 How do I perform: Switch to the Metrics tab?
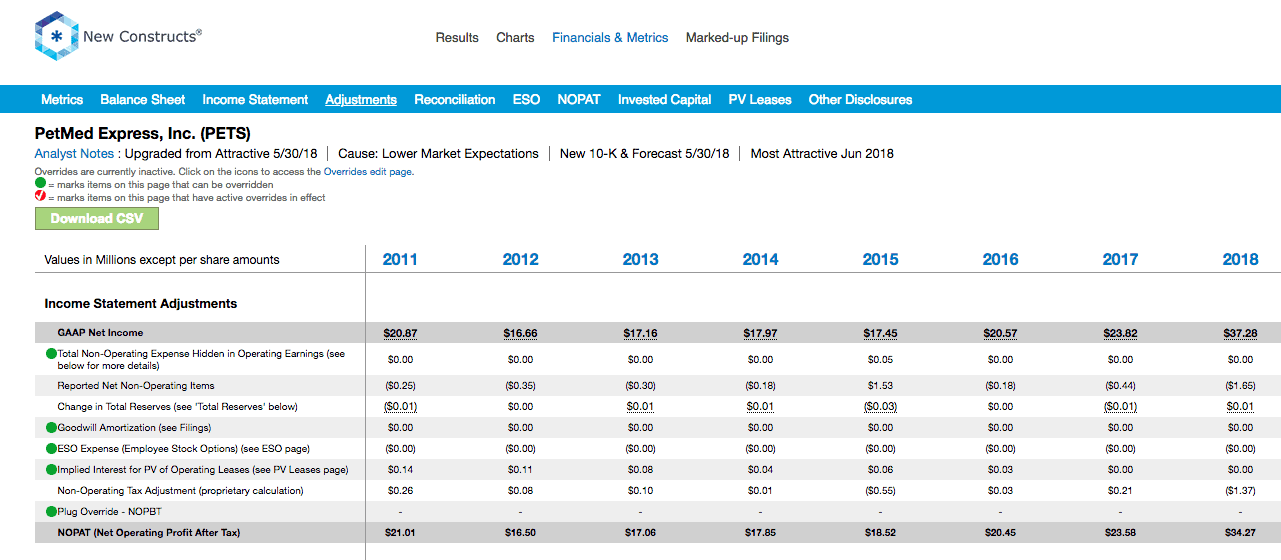[x=62, y=100]
